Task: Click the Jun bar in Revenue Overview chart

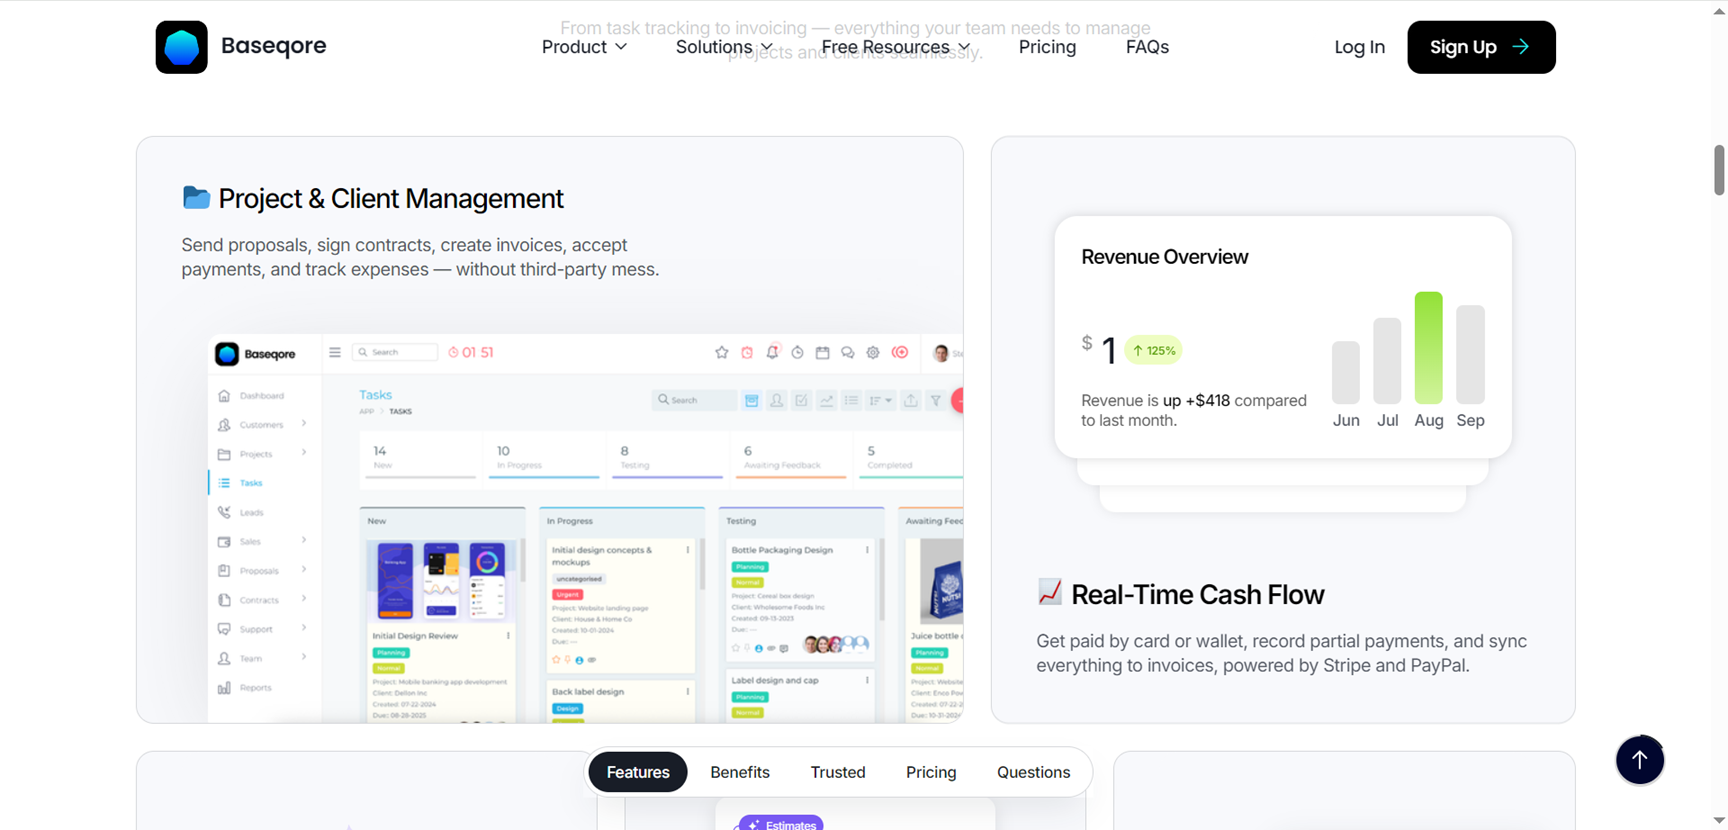Action: pos(1346,372)
